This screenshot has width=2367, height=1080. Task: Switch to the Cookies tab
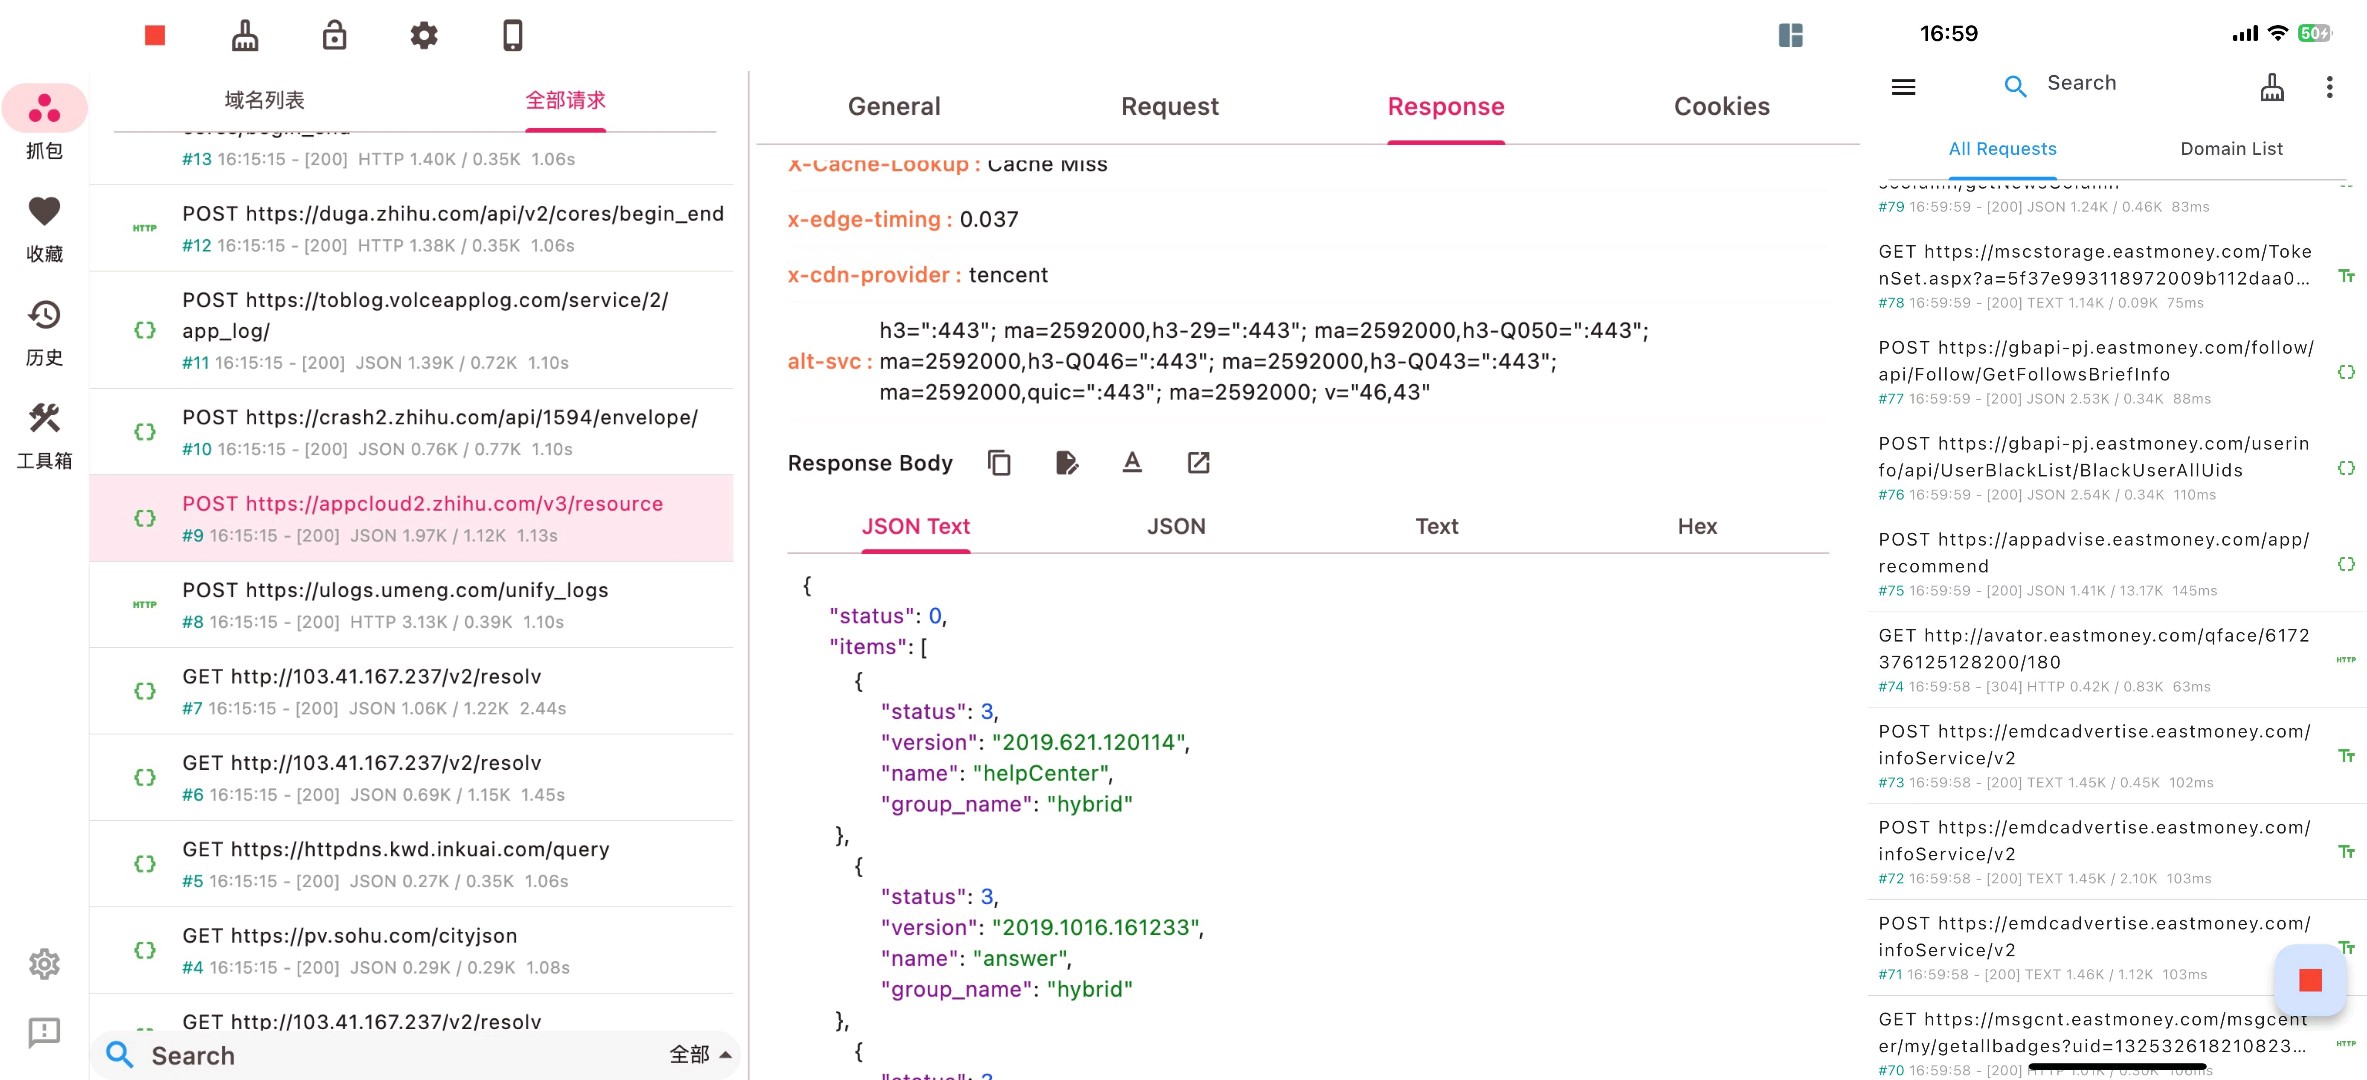point(1721,107)
